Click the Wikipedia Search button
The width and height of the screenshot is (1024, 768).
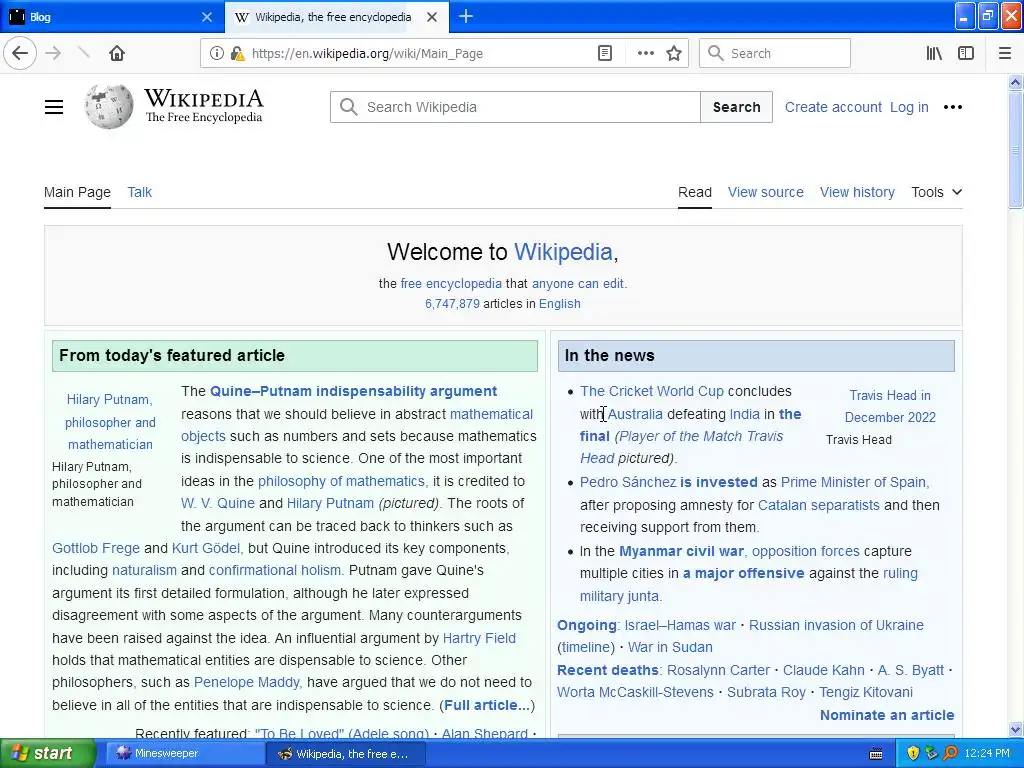click(736, 107)
